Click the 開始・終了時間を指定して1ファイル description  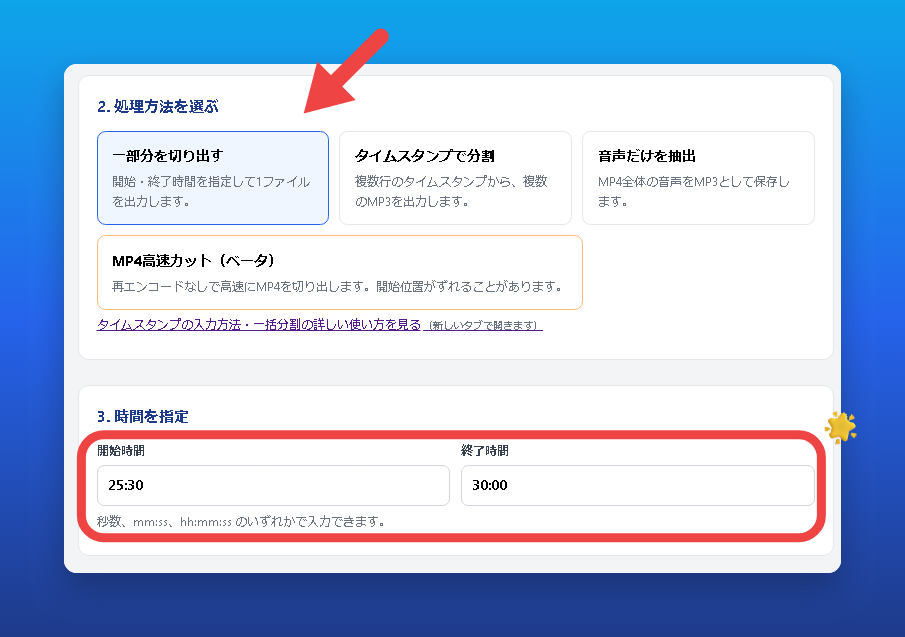pos(211,192)
